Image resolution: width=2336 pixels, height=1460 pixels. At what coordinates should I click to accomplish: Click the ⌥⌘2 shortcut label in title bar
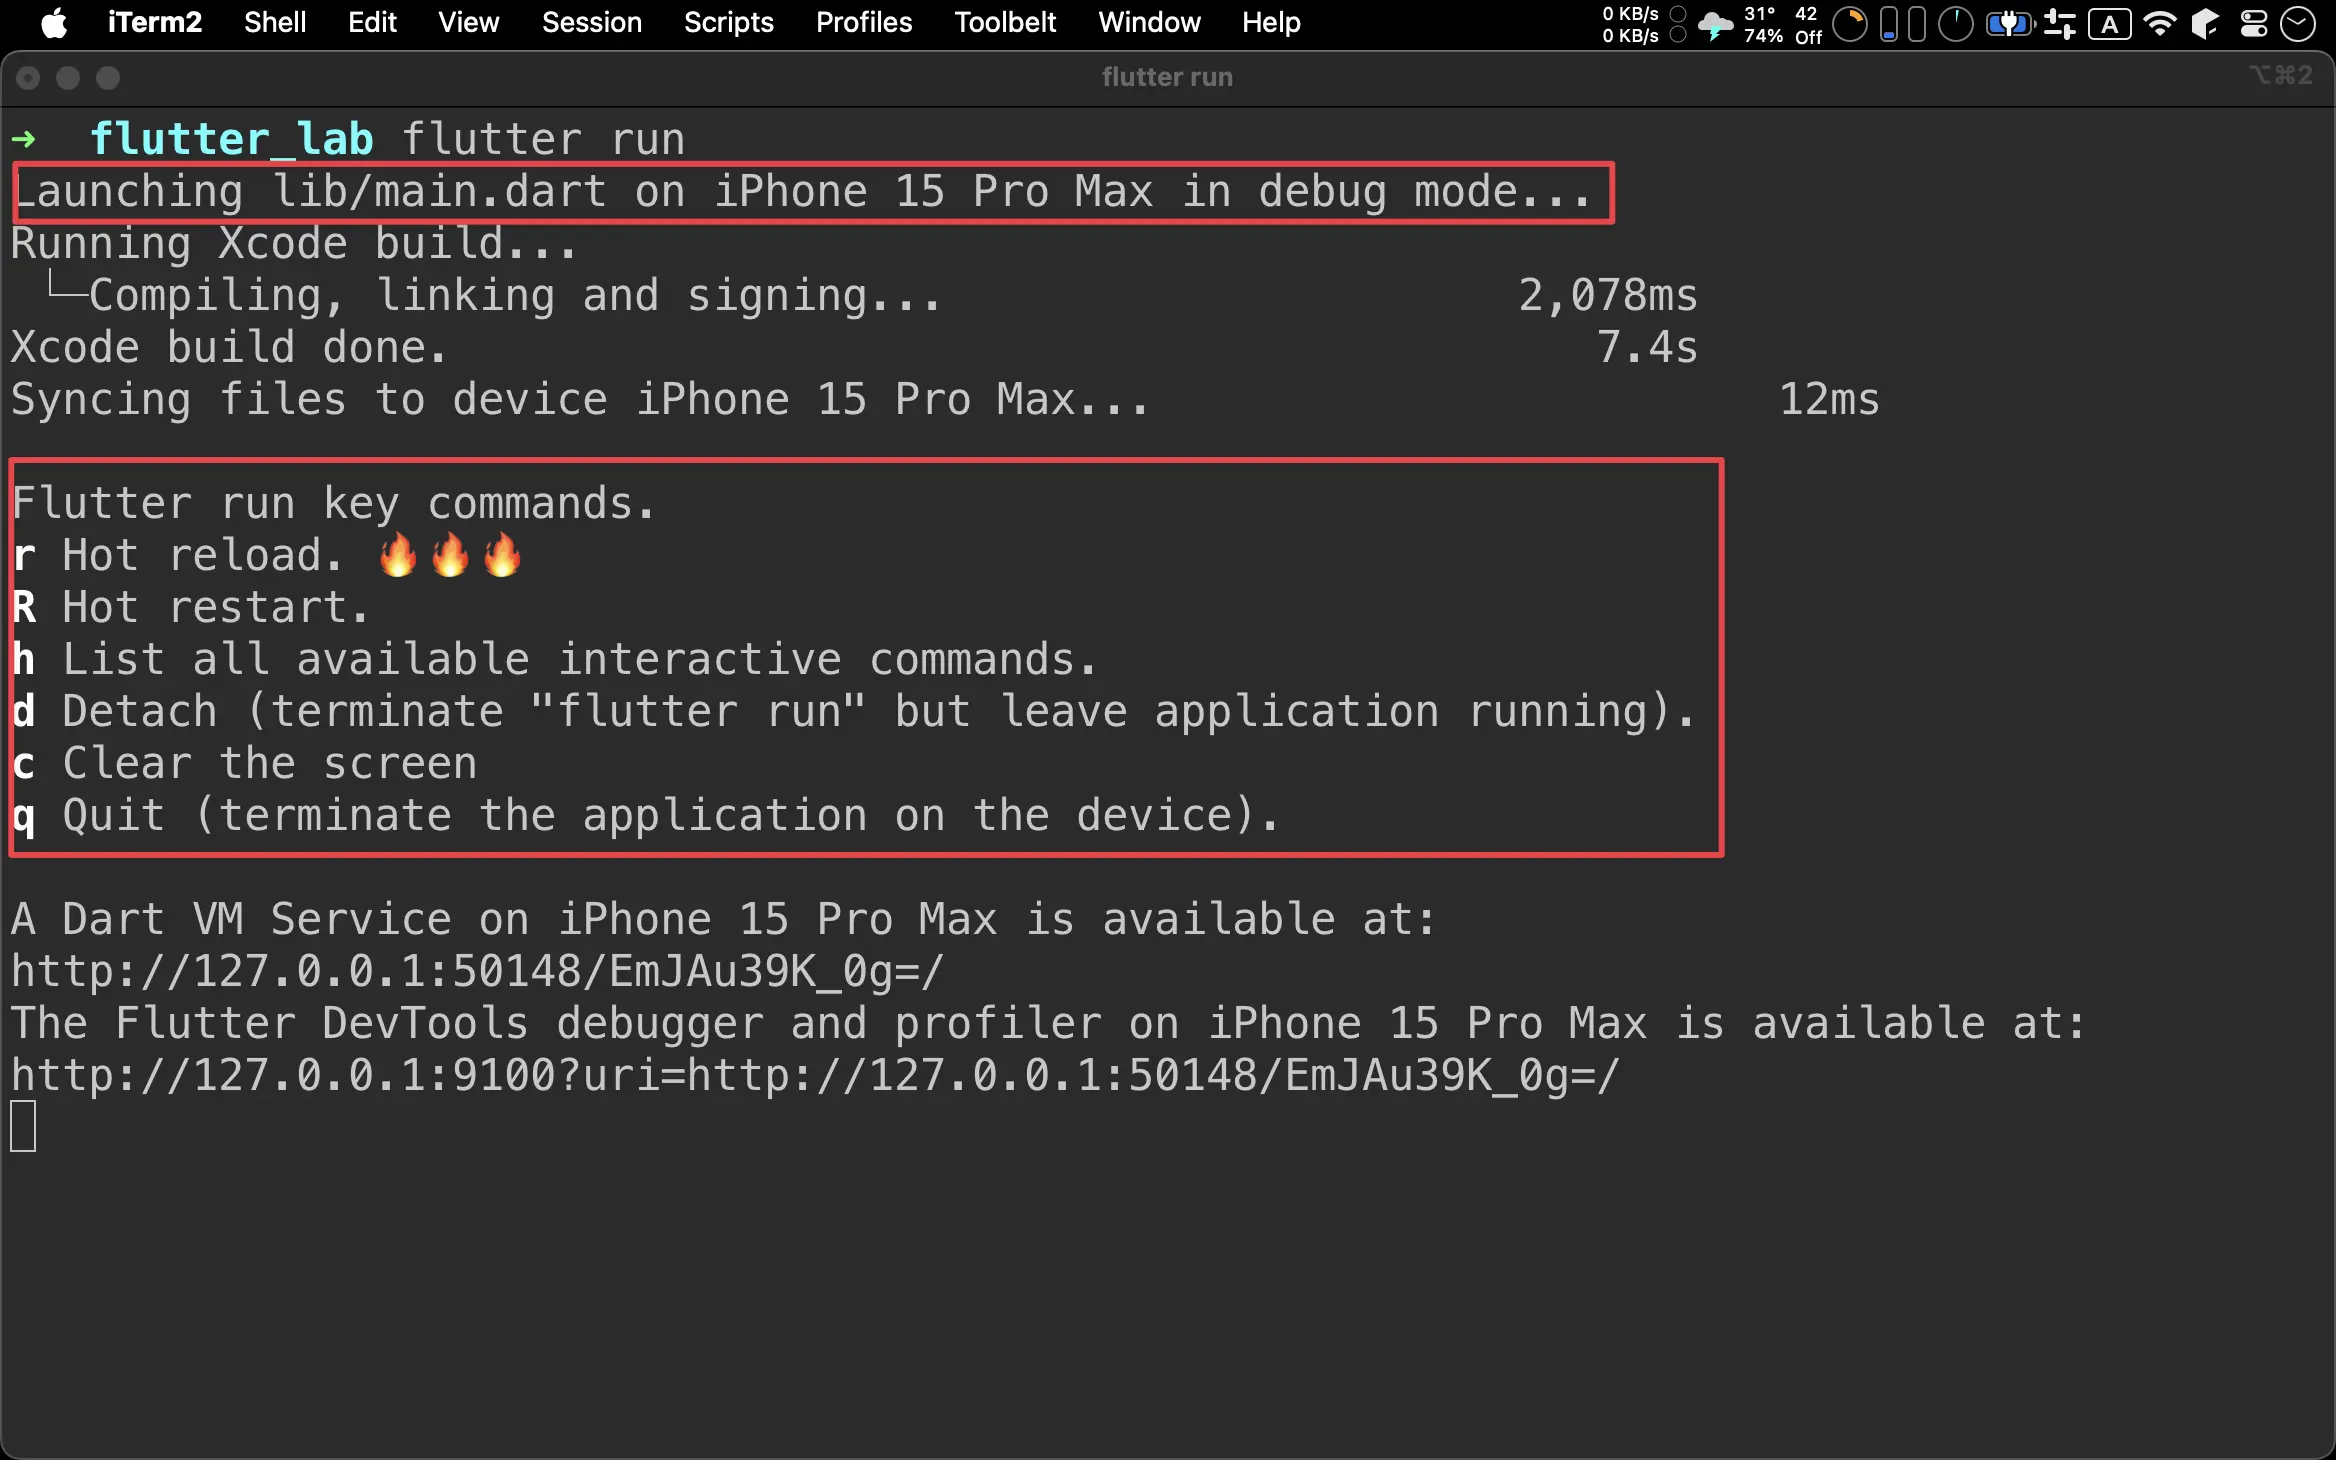click(2281, 76)
